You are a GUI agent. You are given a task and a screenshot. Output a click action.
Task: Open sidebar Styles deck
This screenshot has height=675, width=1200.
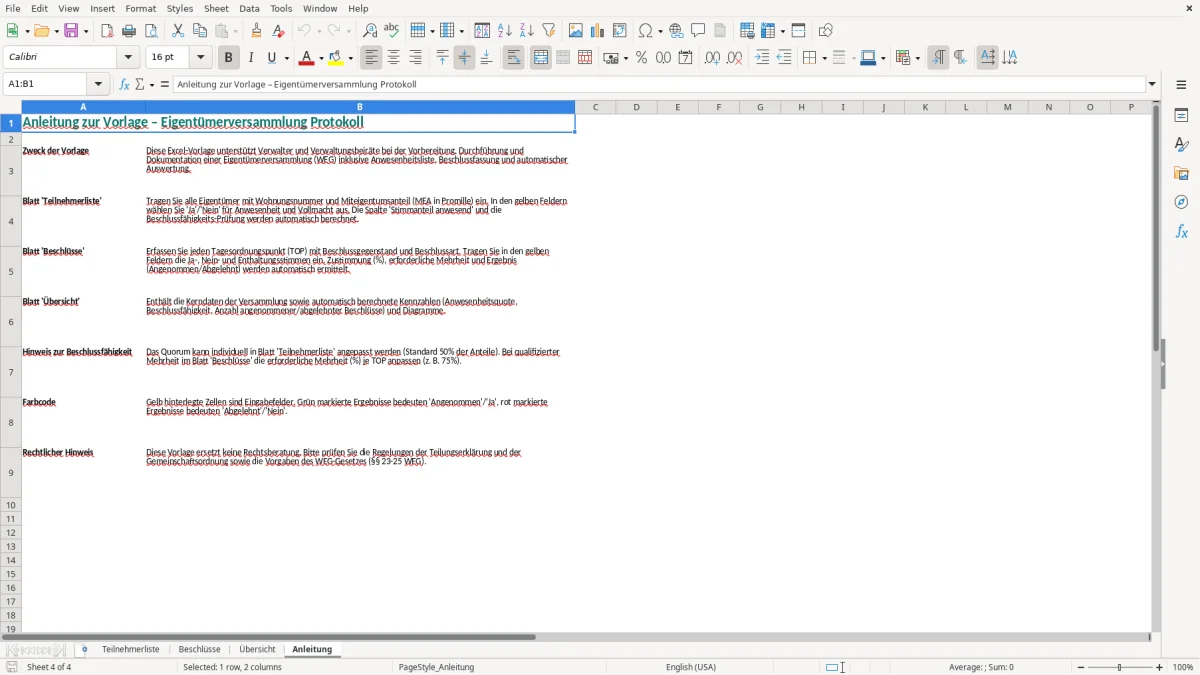1181,144
